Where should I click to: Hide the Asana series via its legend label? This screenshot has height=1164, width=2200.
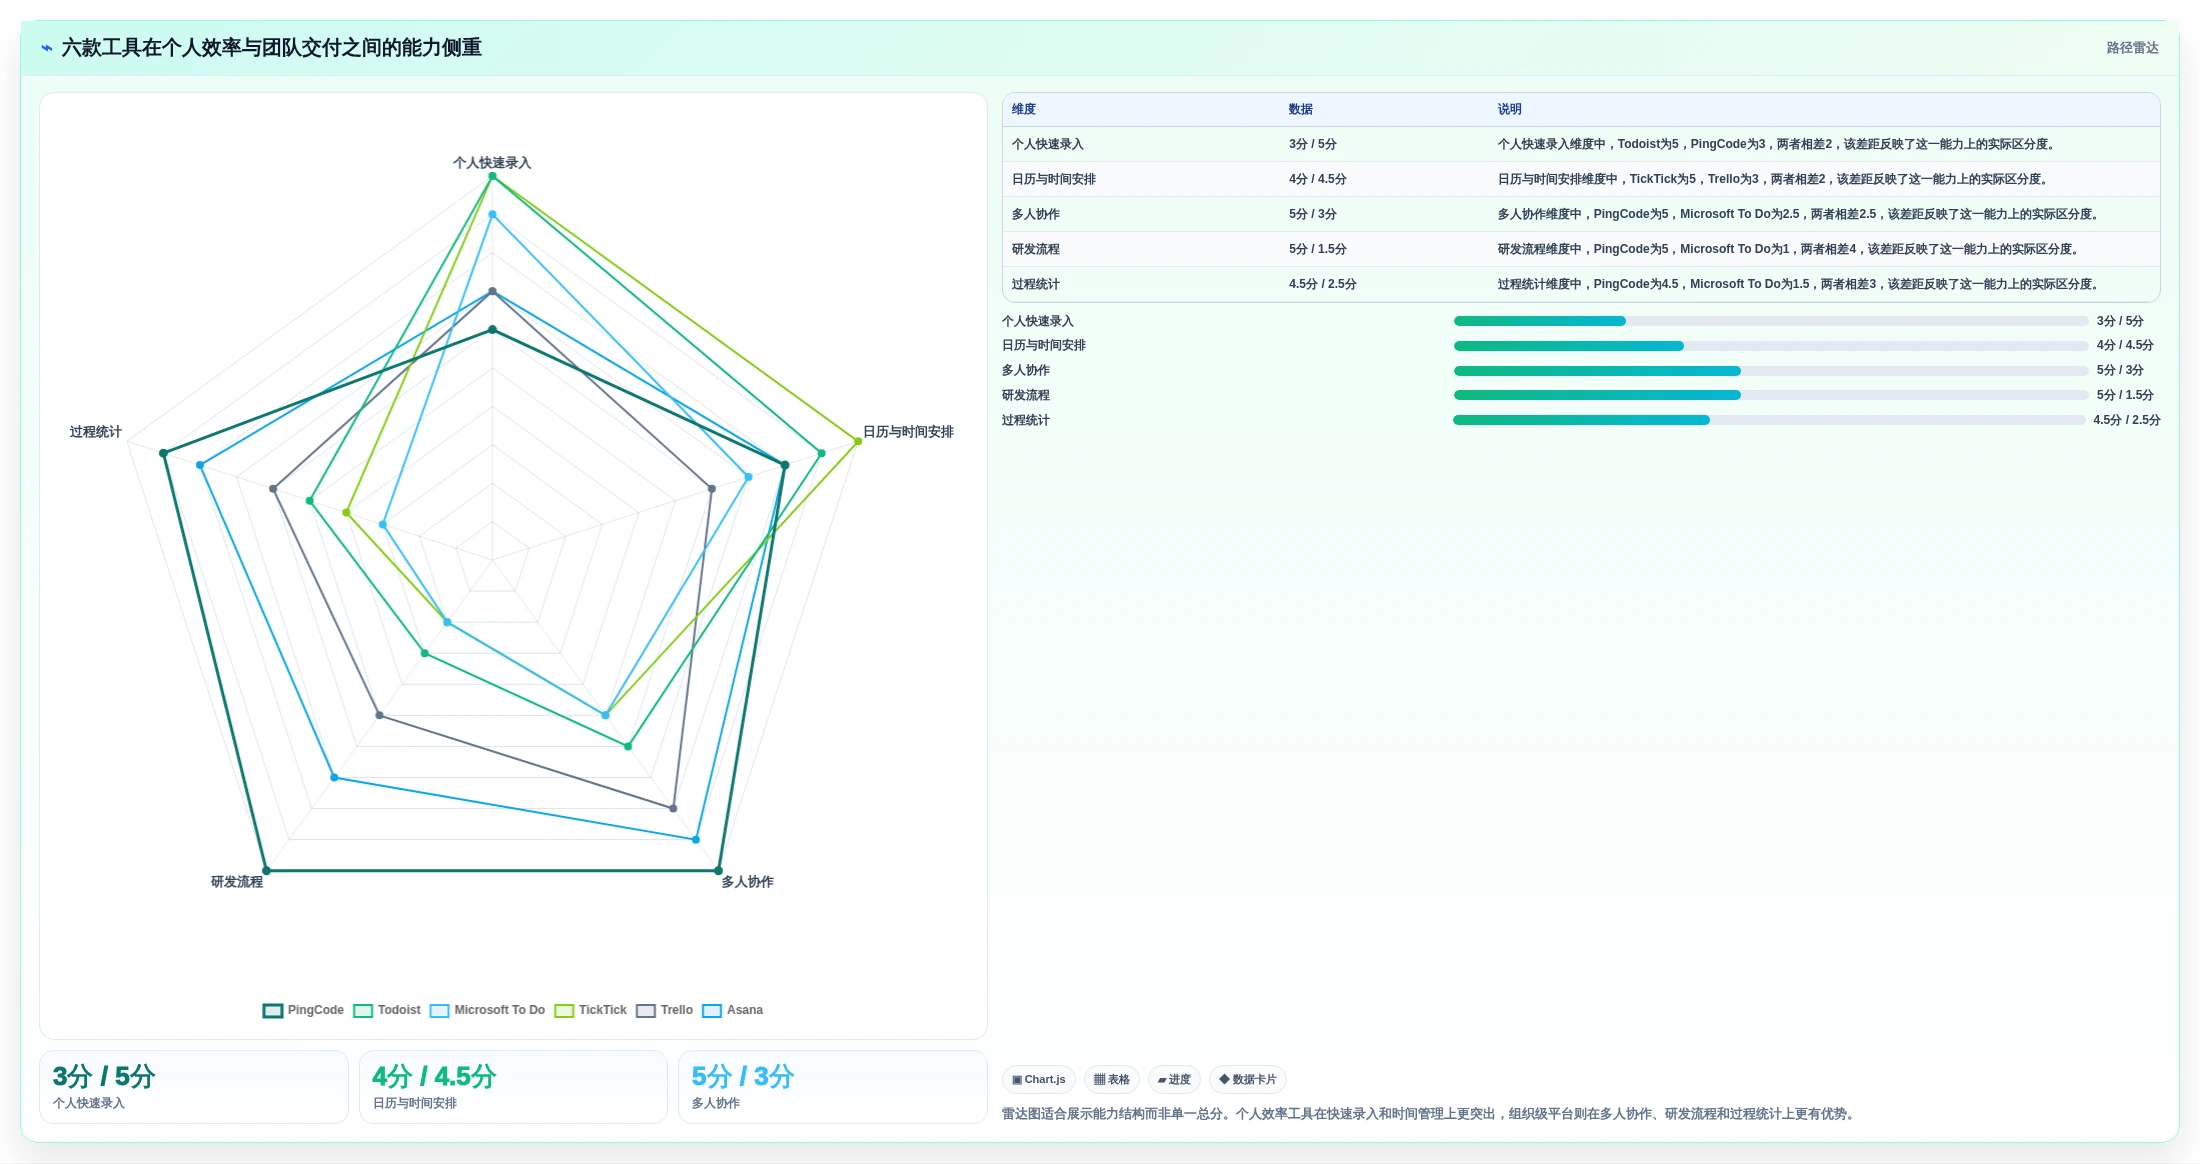point(745,1010)
